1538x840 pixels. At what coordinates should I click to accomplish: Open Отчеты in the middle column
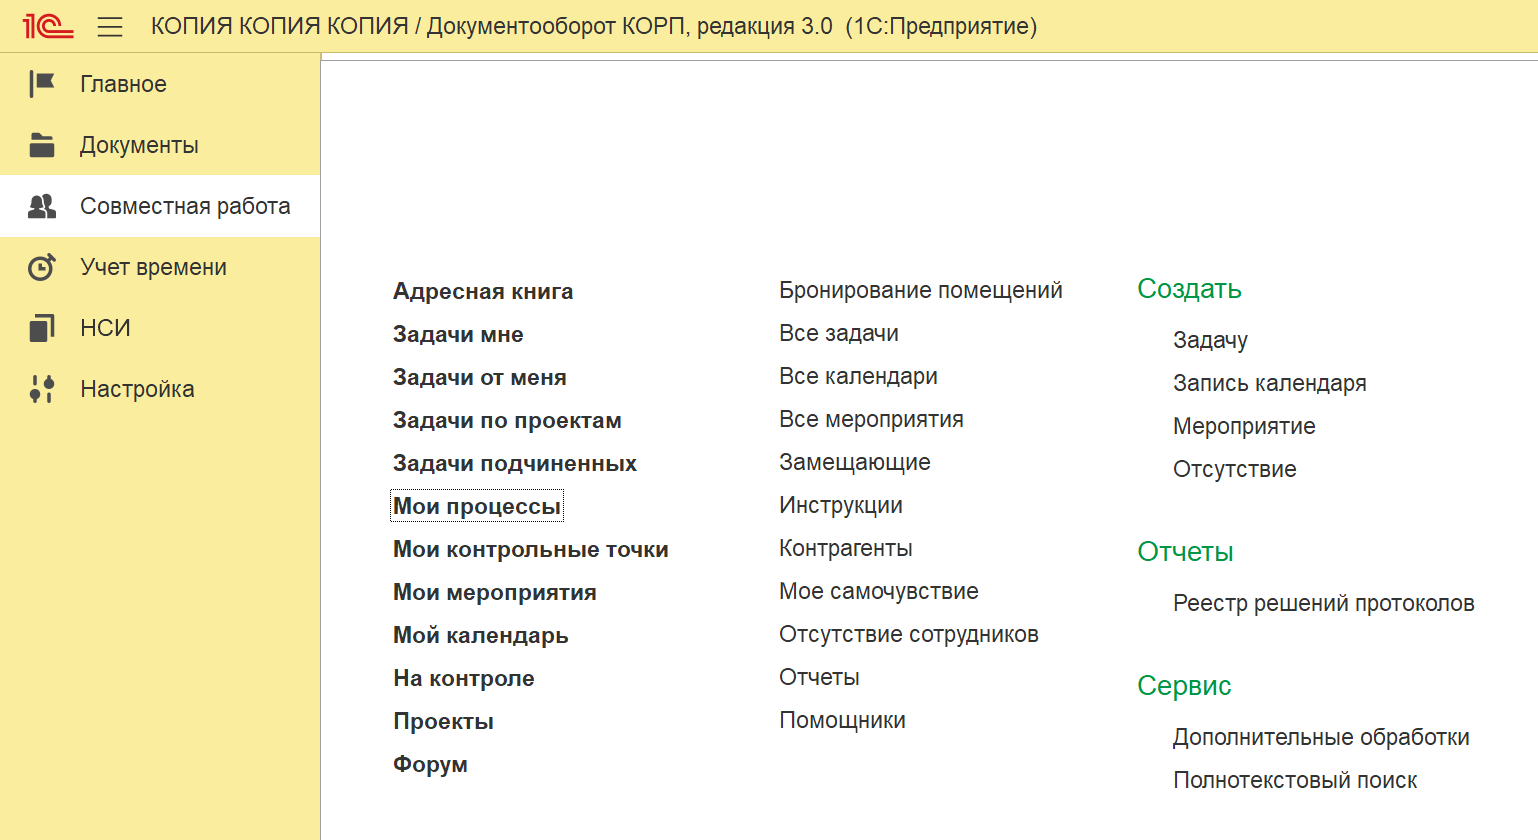pos(819,677)
